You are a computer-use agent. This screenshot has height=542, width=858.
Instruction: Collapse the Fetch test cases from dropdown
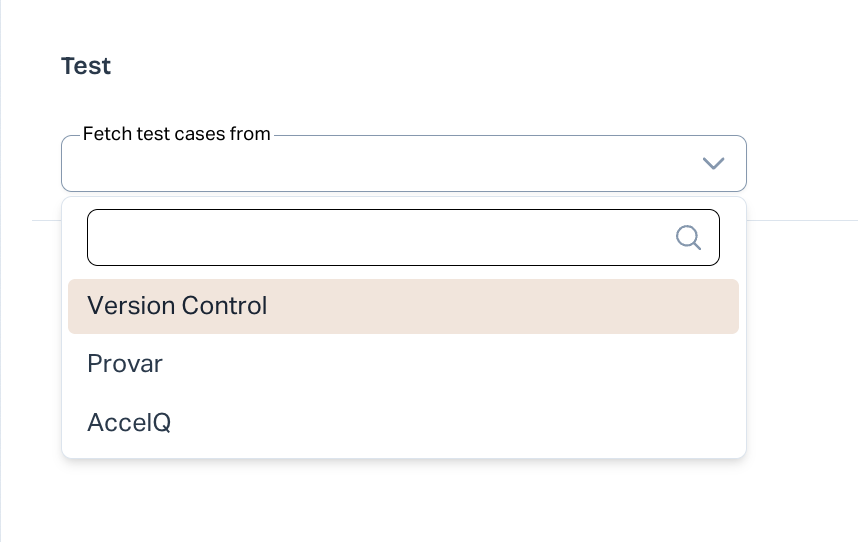[x=713, y=163]
